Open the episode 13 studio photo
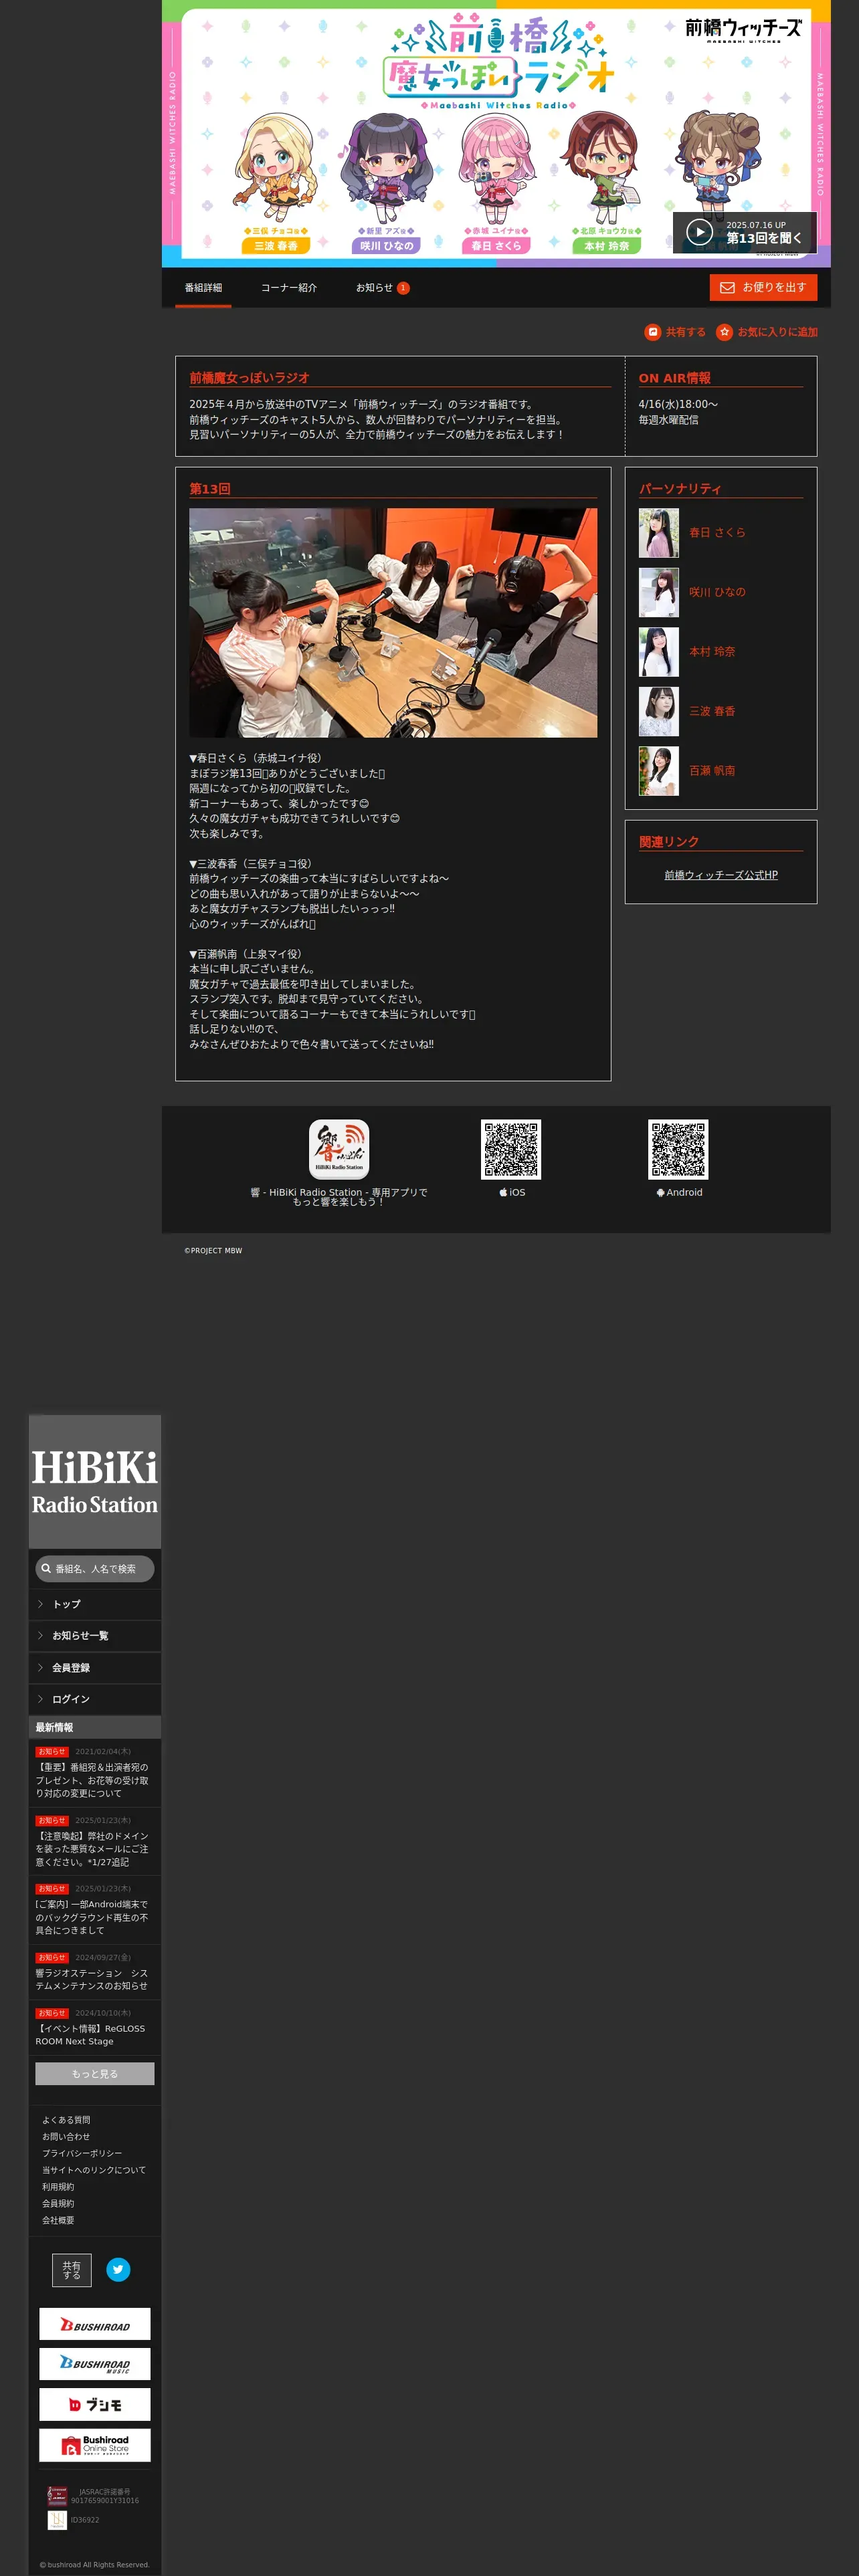The height and width of the screenshot is (2576, 859). pos(393,623)
